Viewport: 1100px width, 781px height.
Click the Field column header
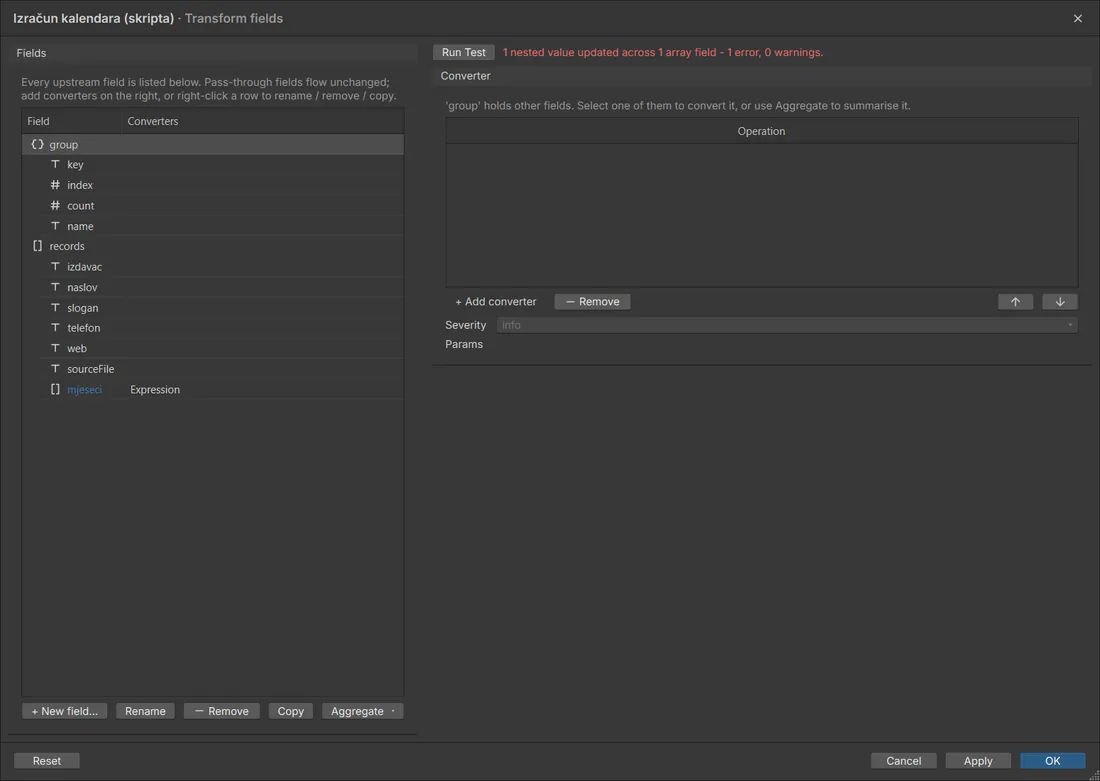coord(72,121)
